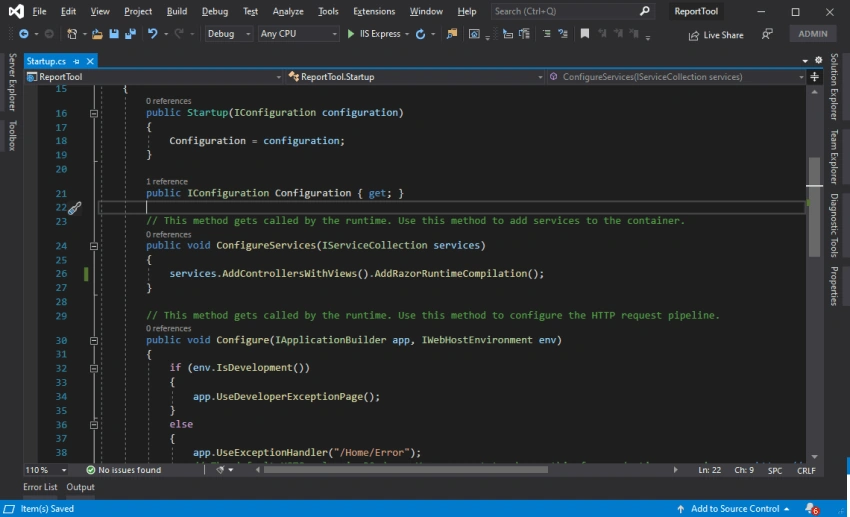Open the ReportTool project navigation dropdown
The height and width of the screenshot is (517, 850).
pyautogui.click(x=154, y=77)
